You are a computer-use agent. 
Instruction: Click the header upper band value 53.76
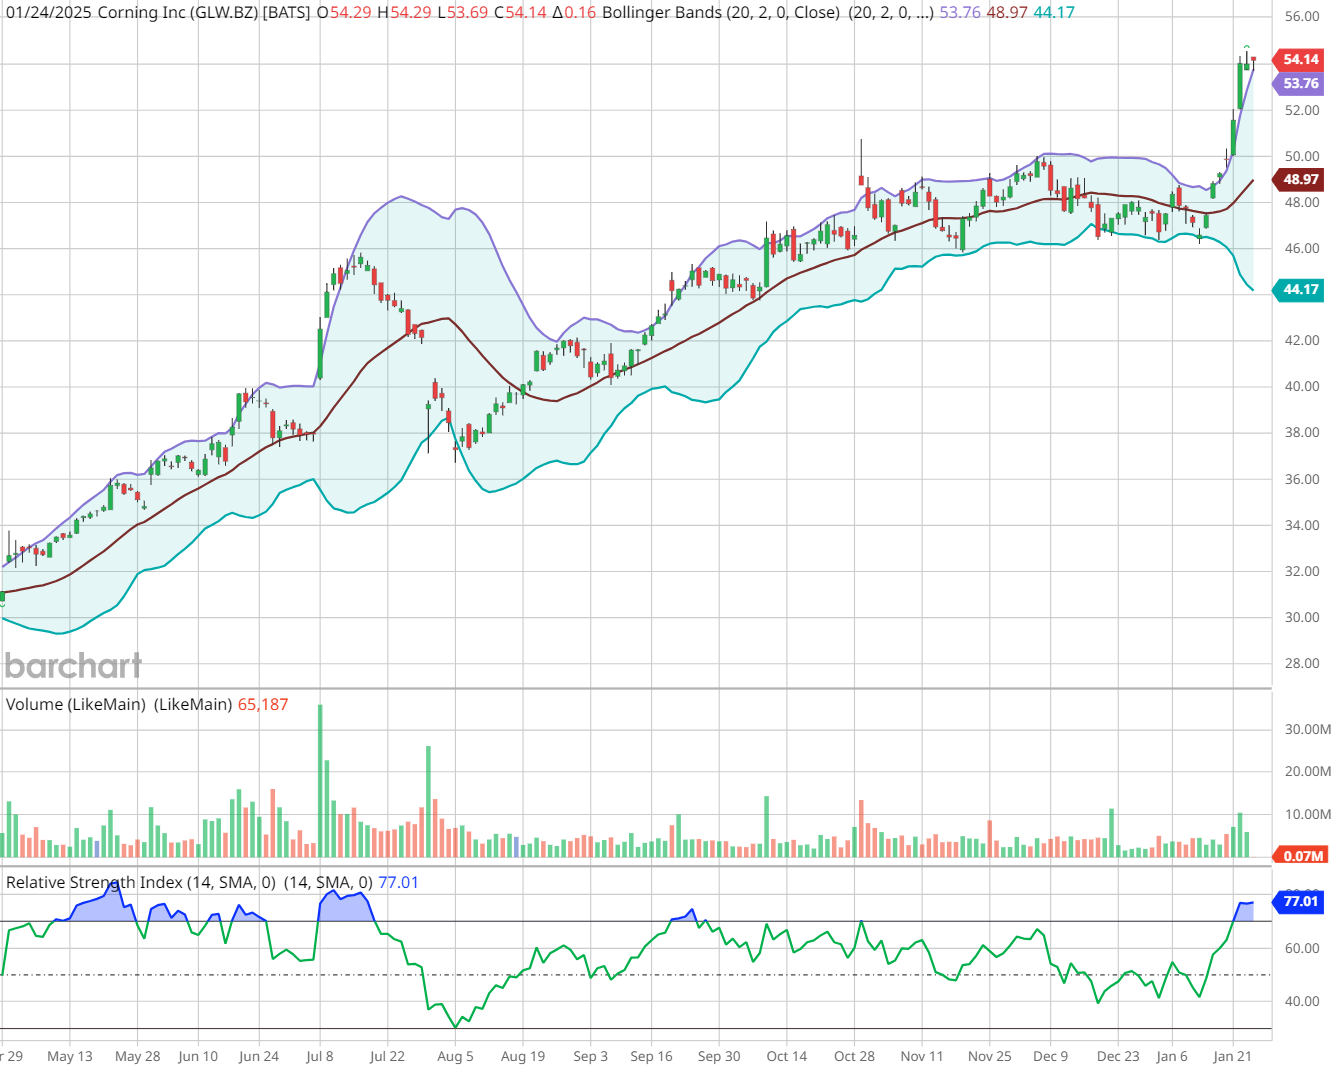click(960, 13)
